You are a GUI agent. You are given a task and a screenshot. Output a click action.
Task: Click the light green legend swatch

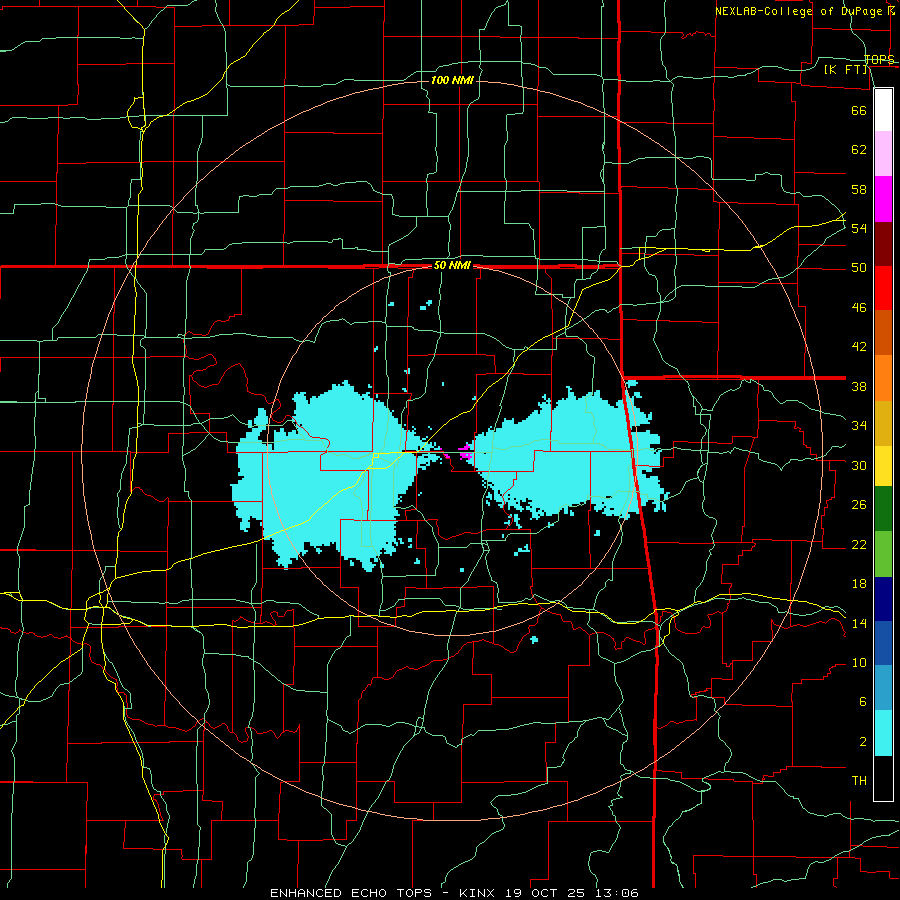[883, 554]
